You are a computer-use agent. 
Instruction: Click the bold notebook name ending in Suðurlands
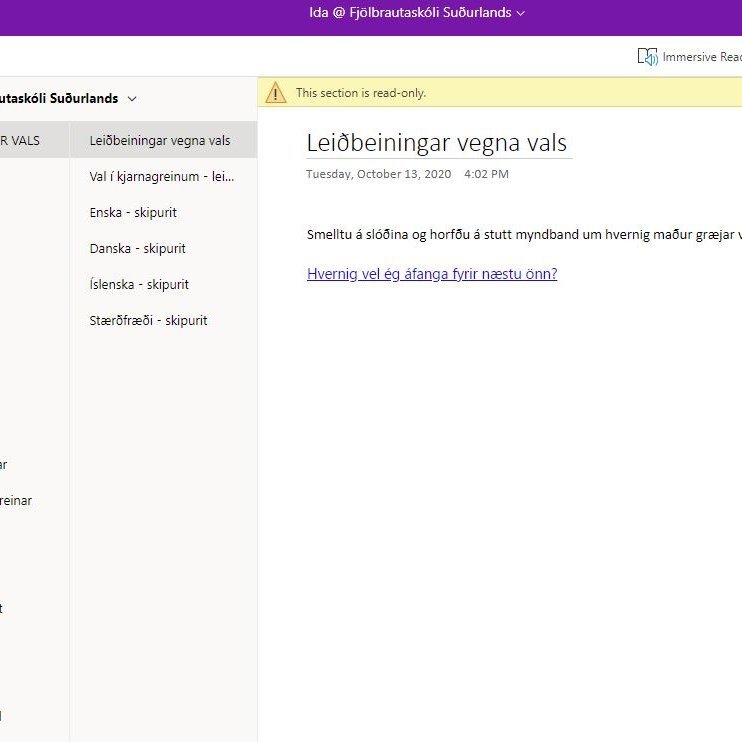pos(58,99)
